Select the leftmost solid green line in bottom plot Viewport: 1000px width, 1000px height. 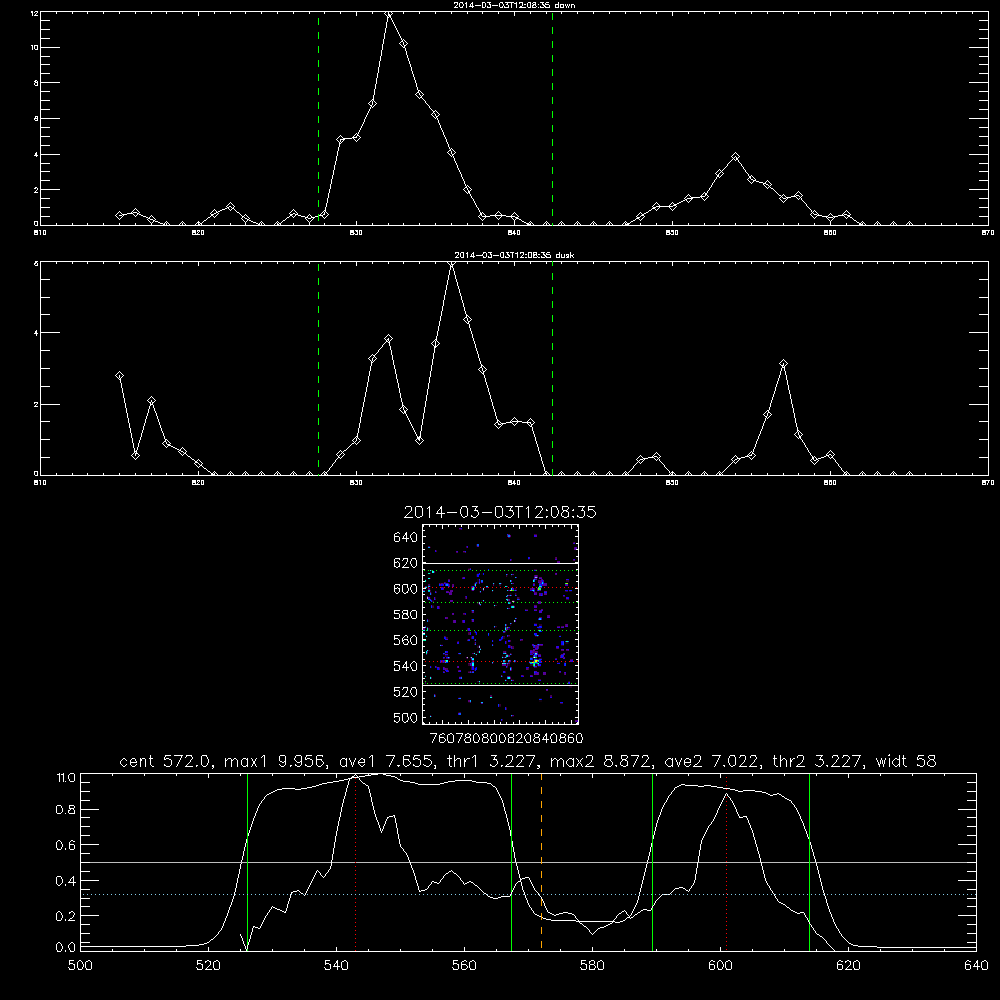coord(247,861)
